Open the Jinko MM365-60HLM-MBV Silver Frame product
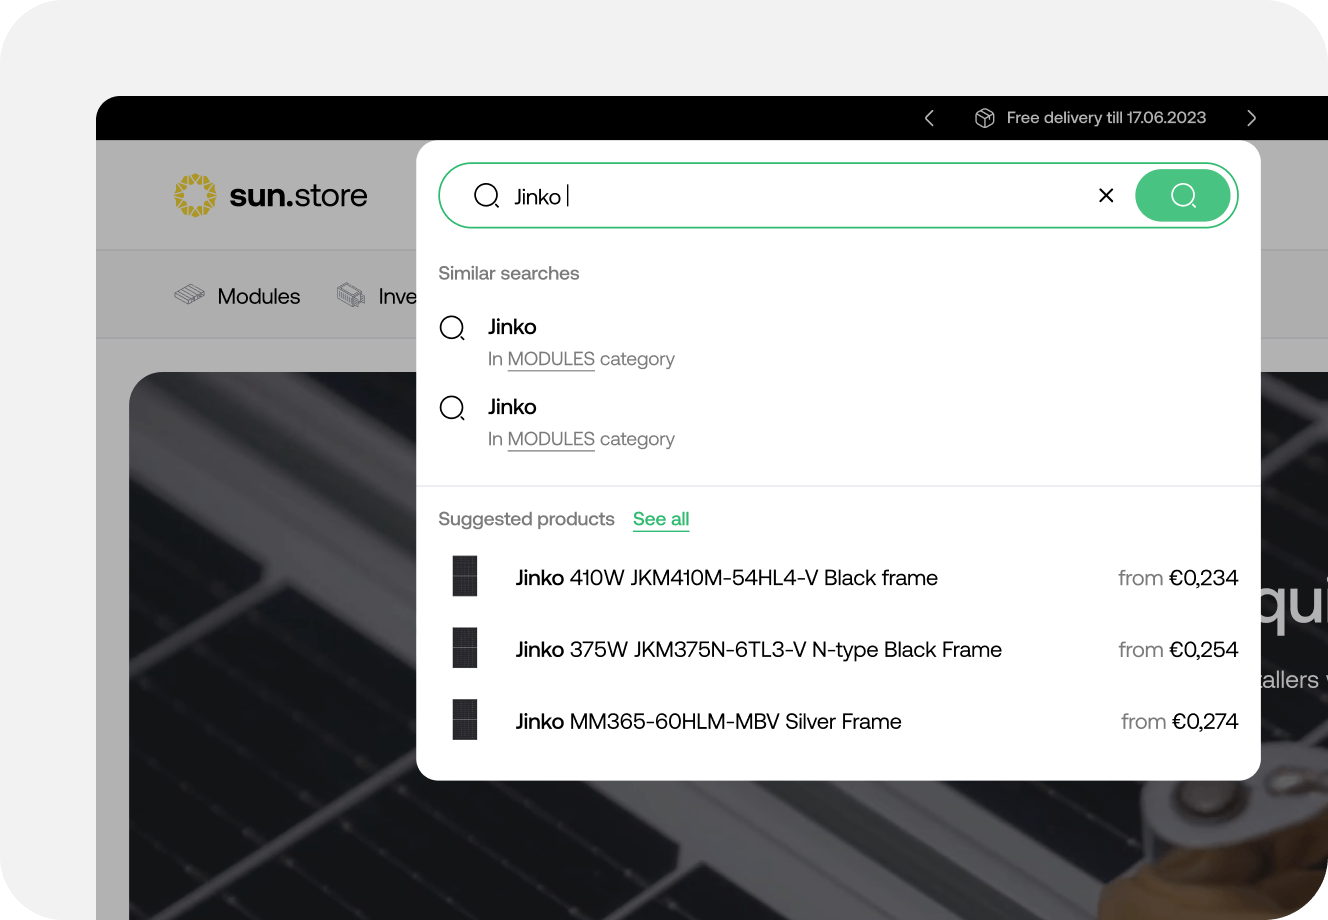 [708, 722]
